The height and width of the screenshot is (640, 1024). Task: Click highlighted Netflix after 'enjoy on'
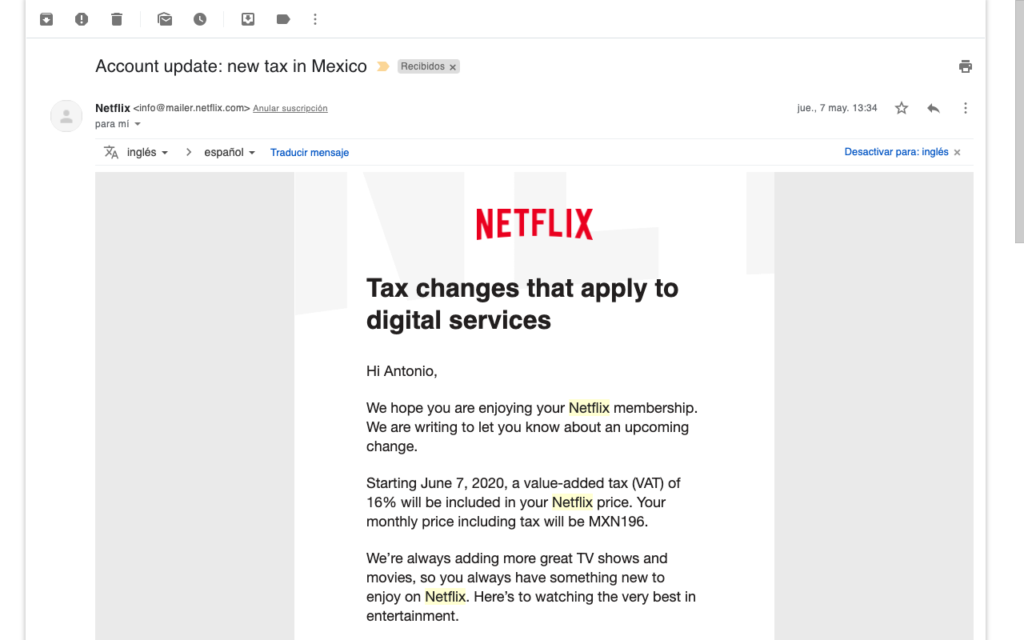[x=445, y=597]
